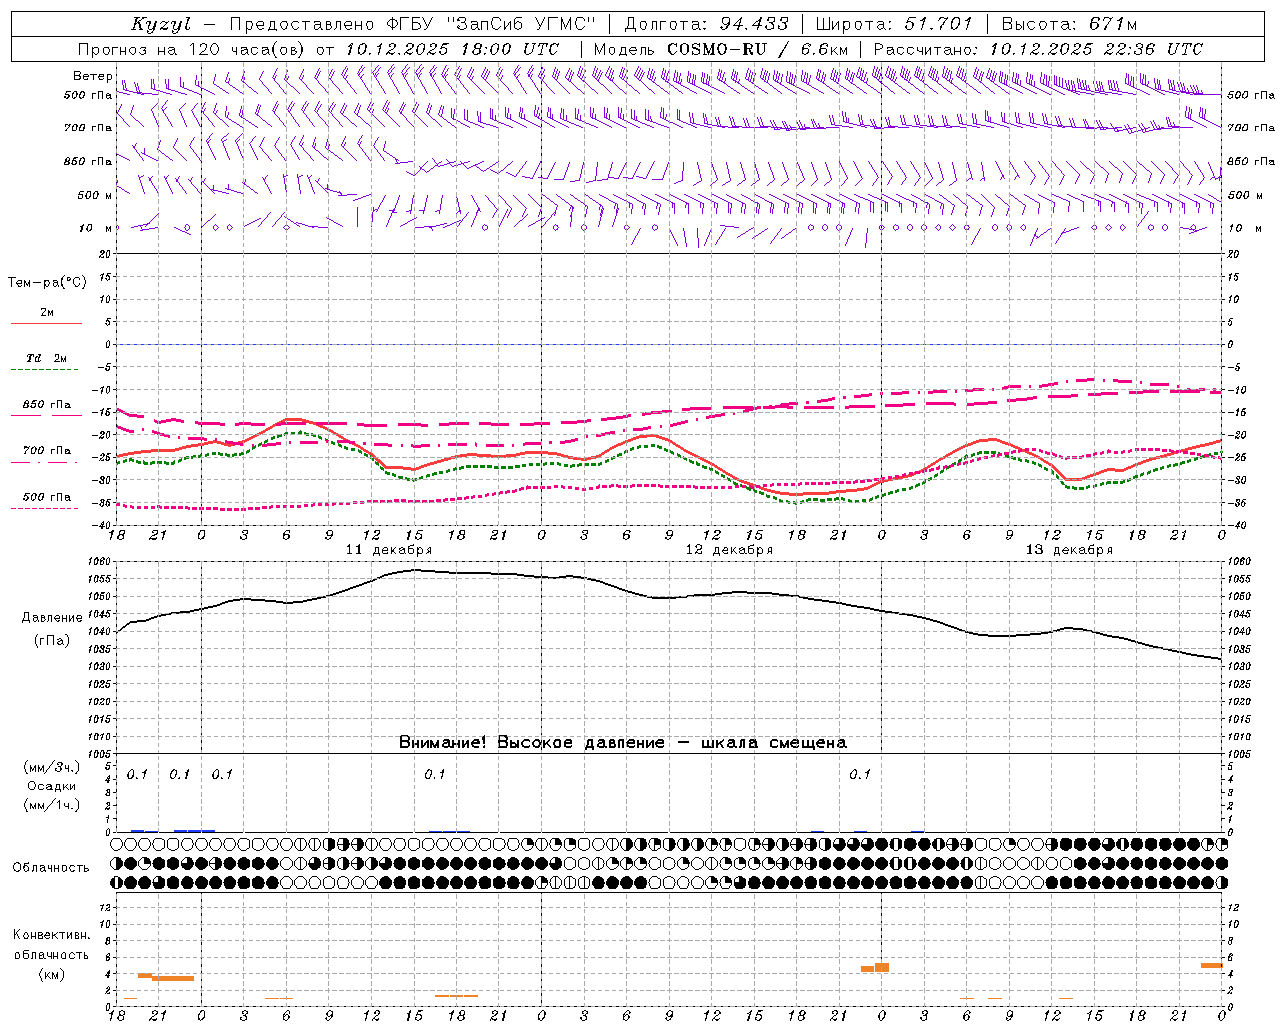Click the "Высота: 671м" header field
The width and height of the screenshot is (1280, 1024).
point(1069,24)
